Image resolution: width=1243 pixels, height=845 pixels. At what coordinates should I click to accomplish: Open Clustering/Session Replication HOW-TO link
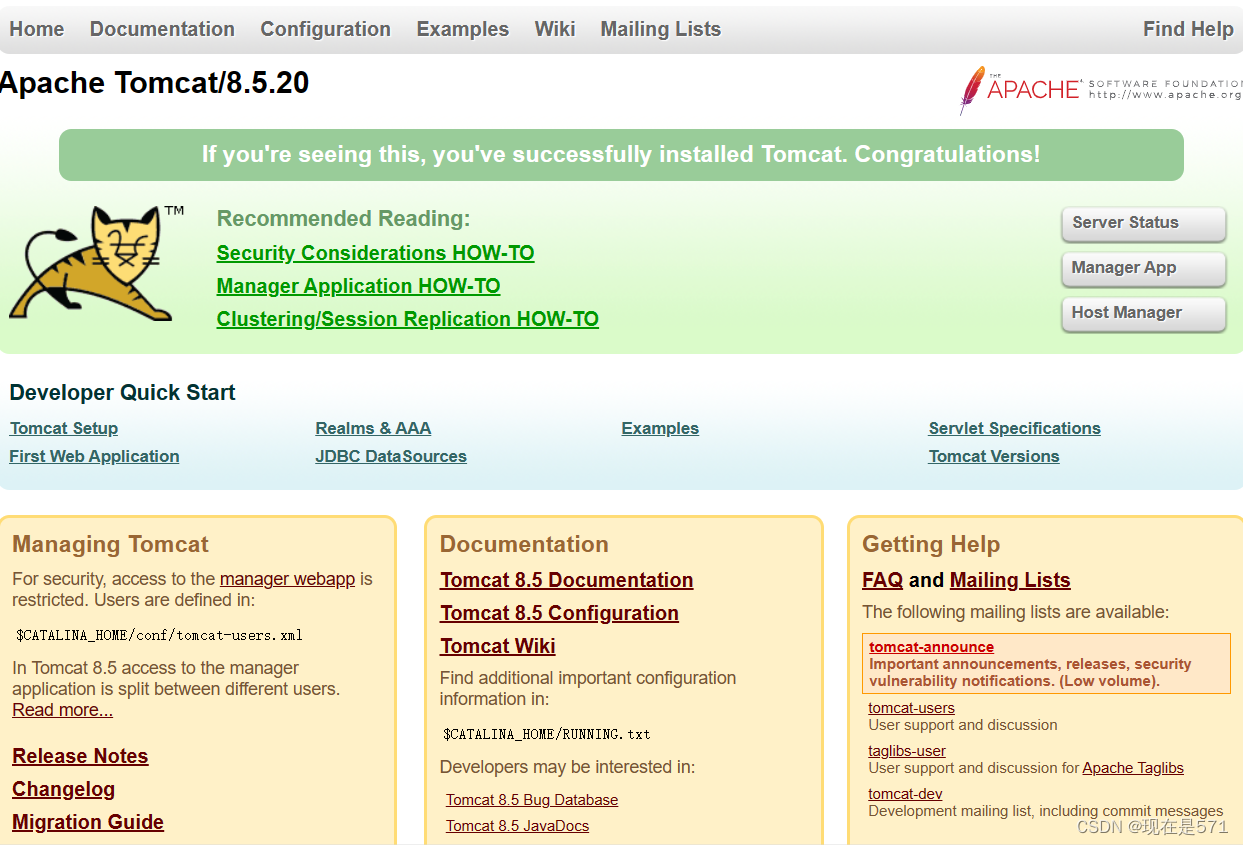pos(407,319)
